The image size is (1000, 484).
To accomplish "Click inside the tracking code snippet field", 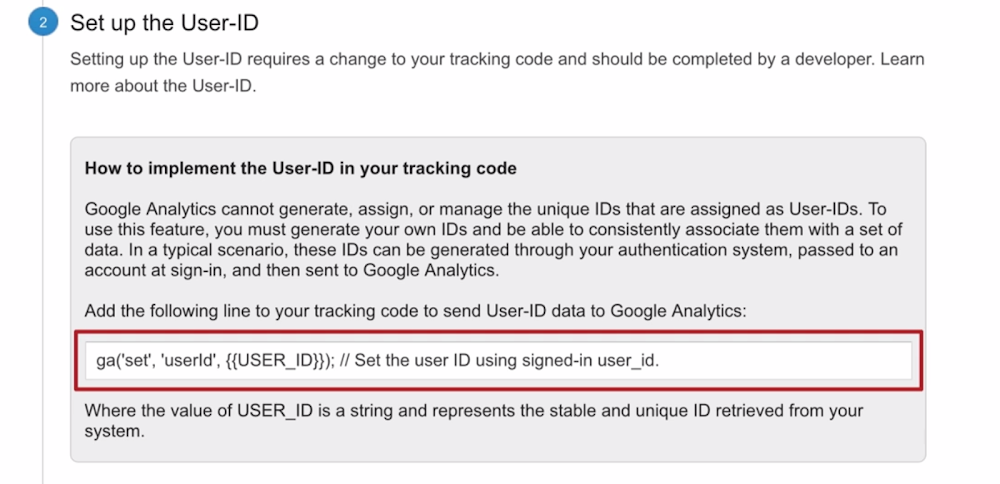I will (x=498, y=360).
